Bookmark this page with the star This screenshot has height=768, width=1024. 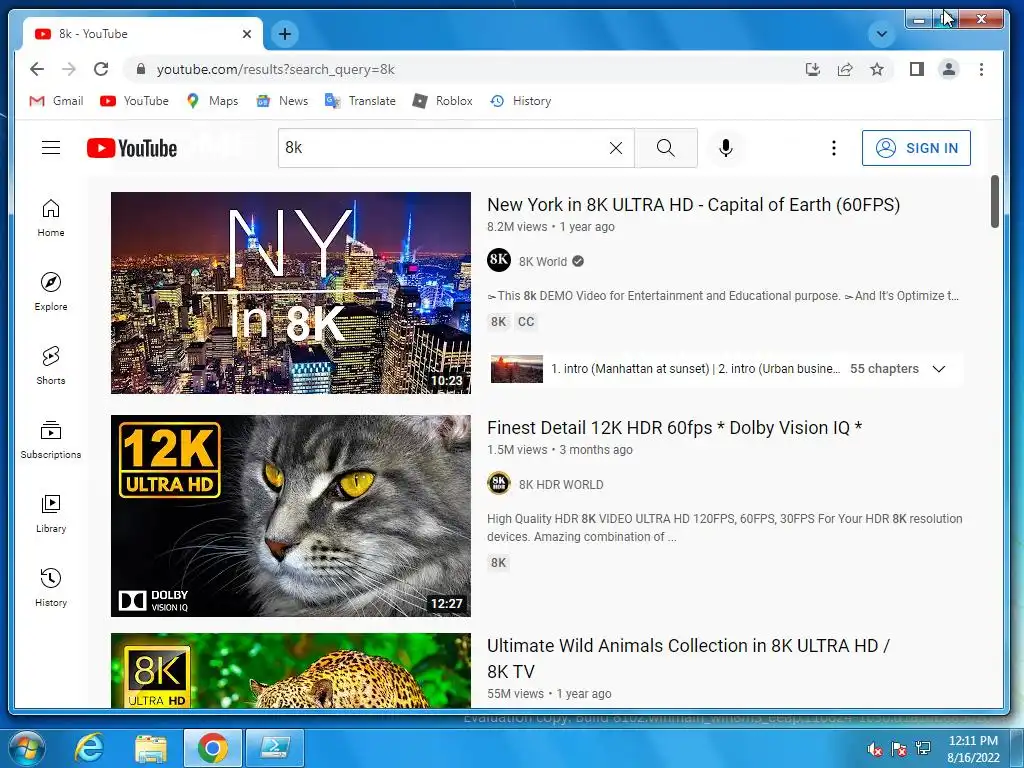876,69
